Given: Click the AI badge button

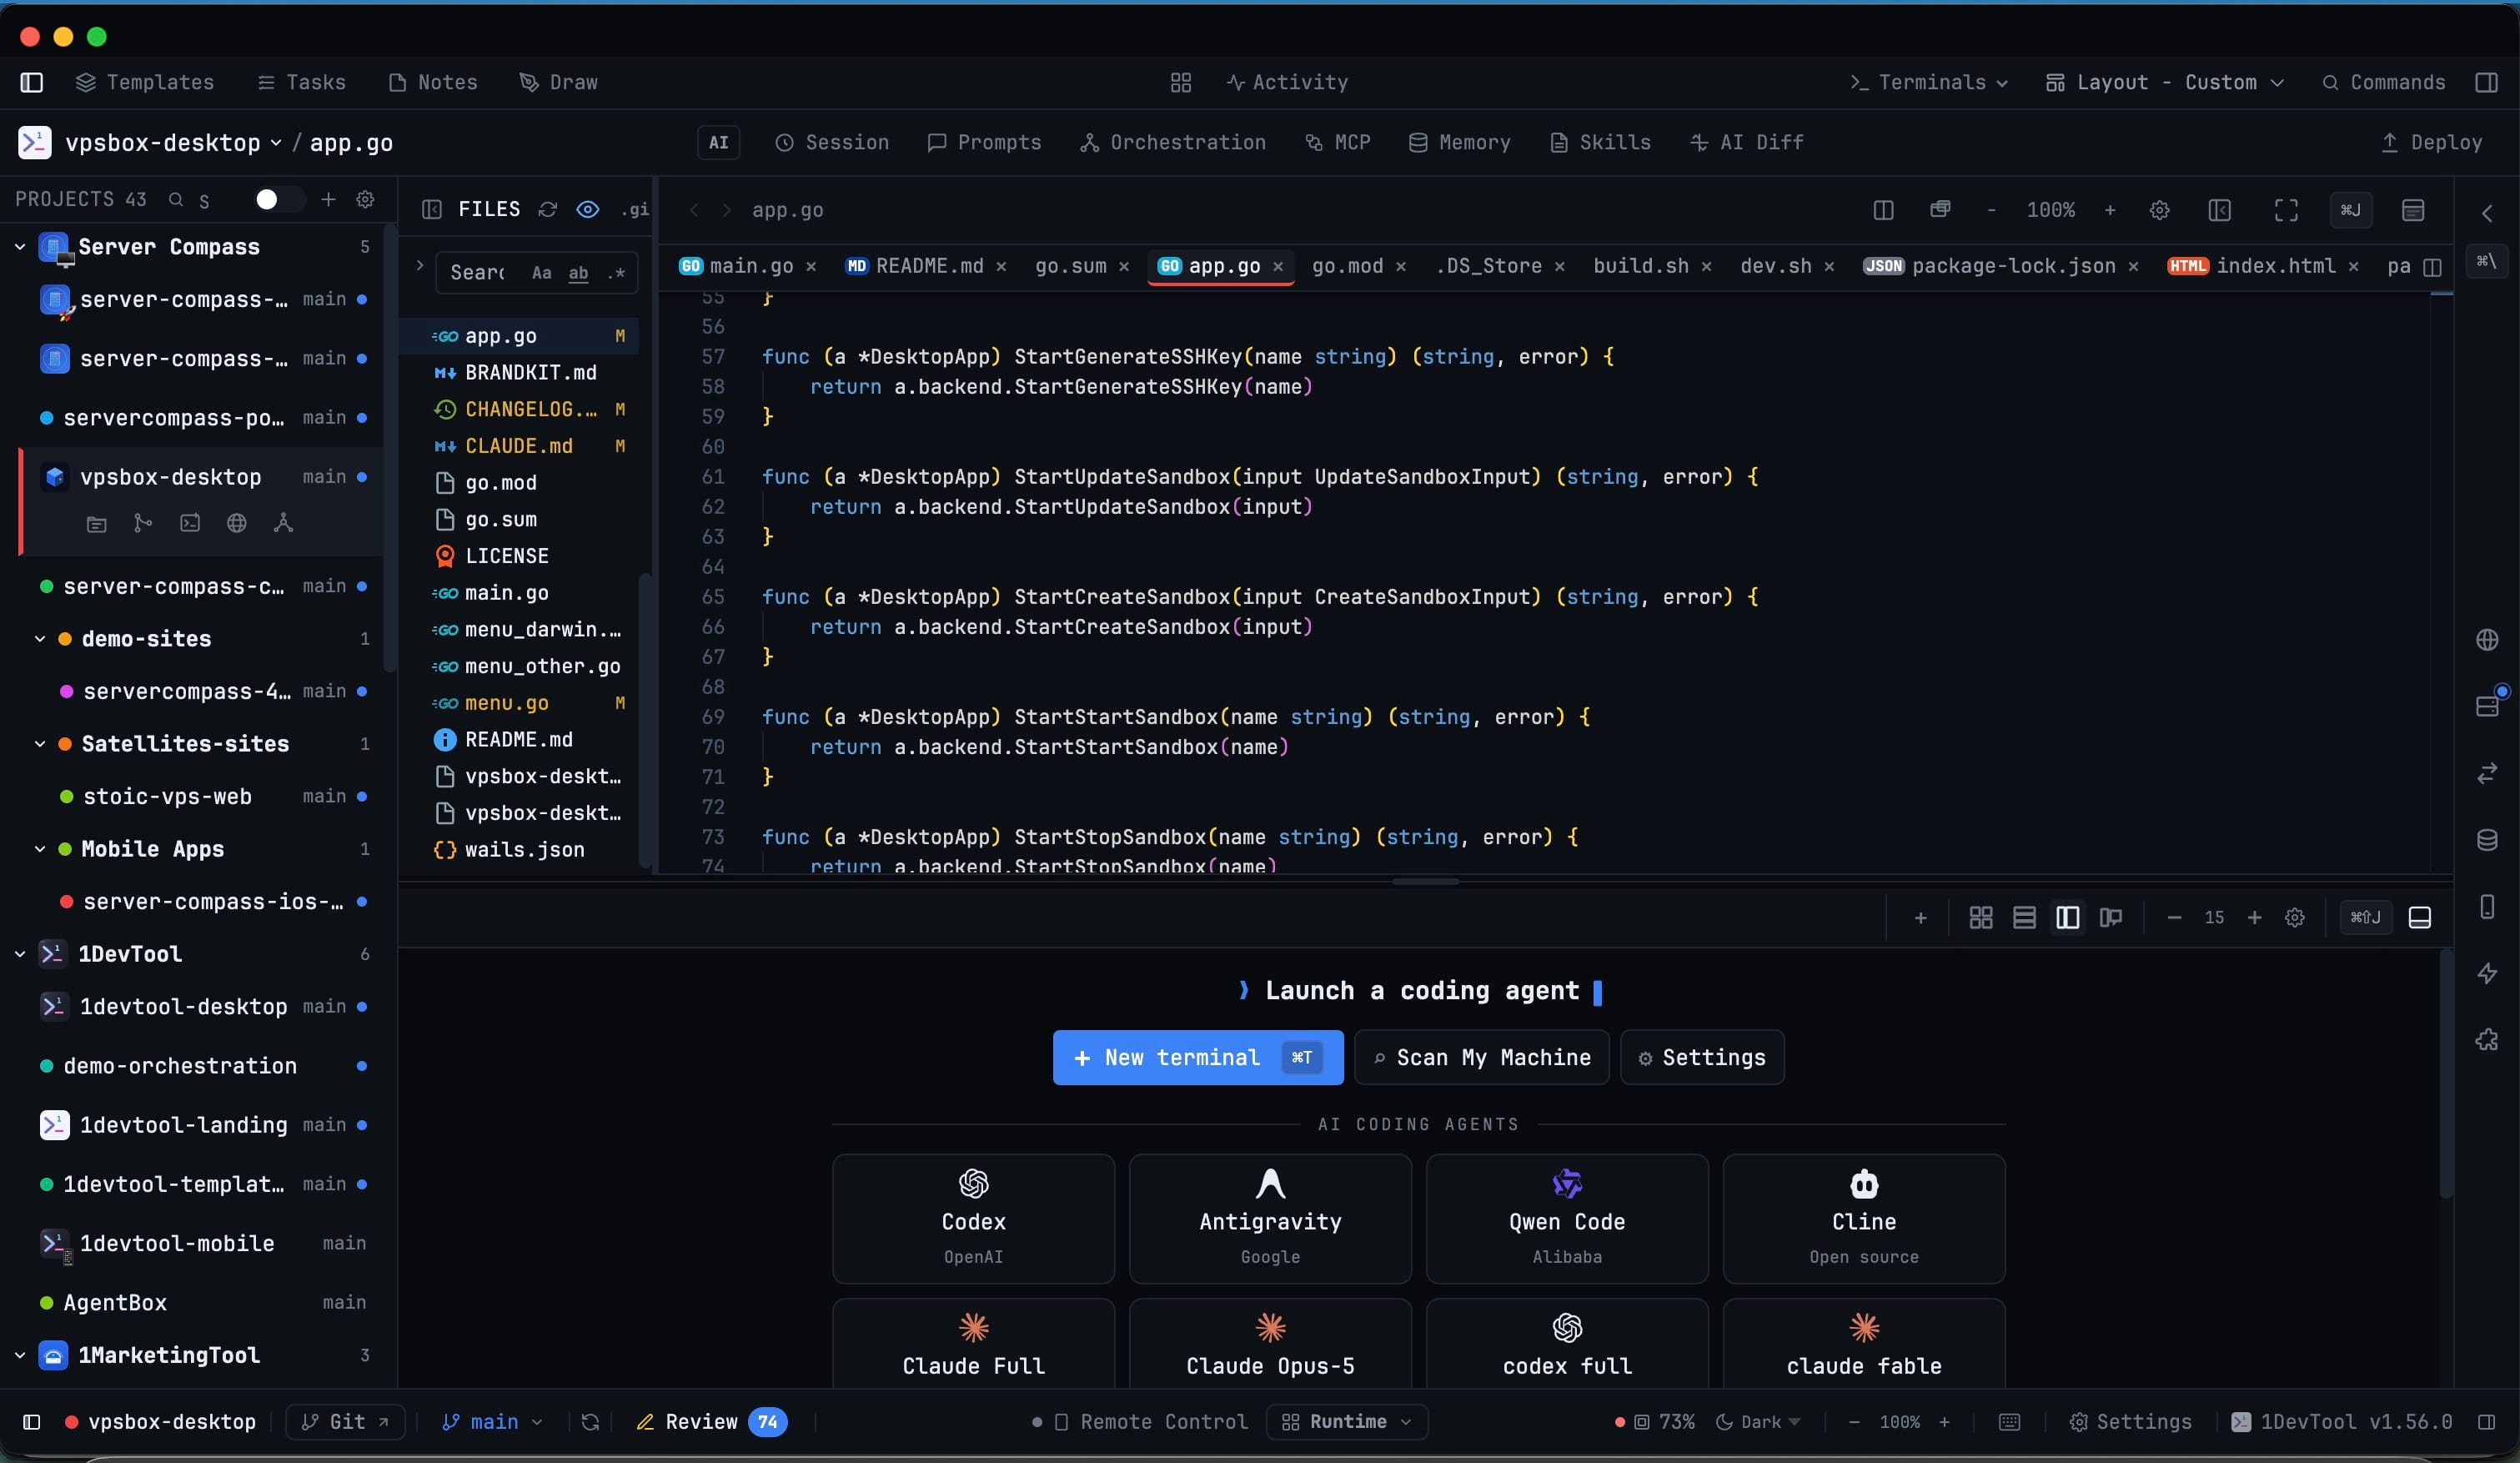Looking at the screenshot, I should coord(718,142).
